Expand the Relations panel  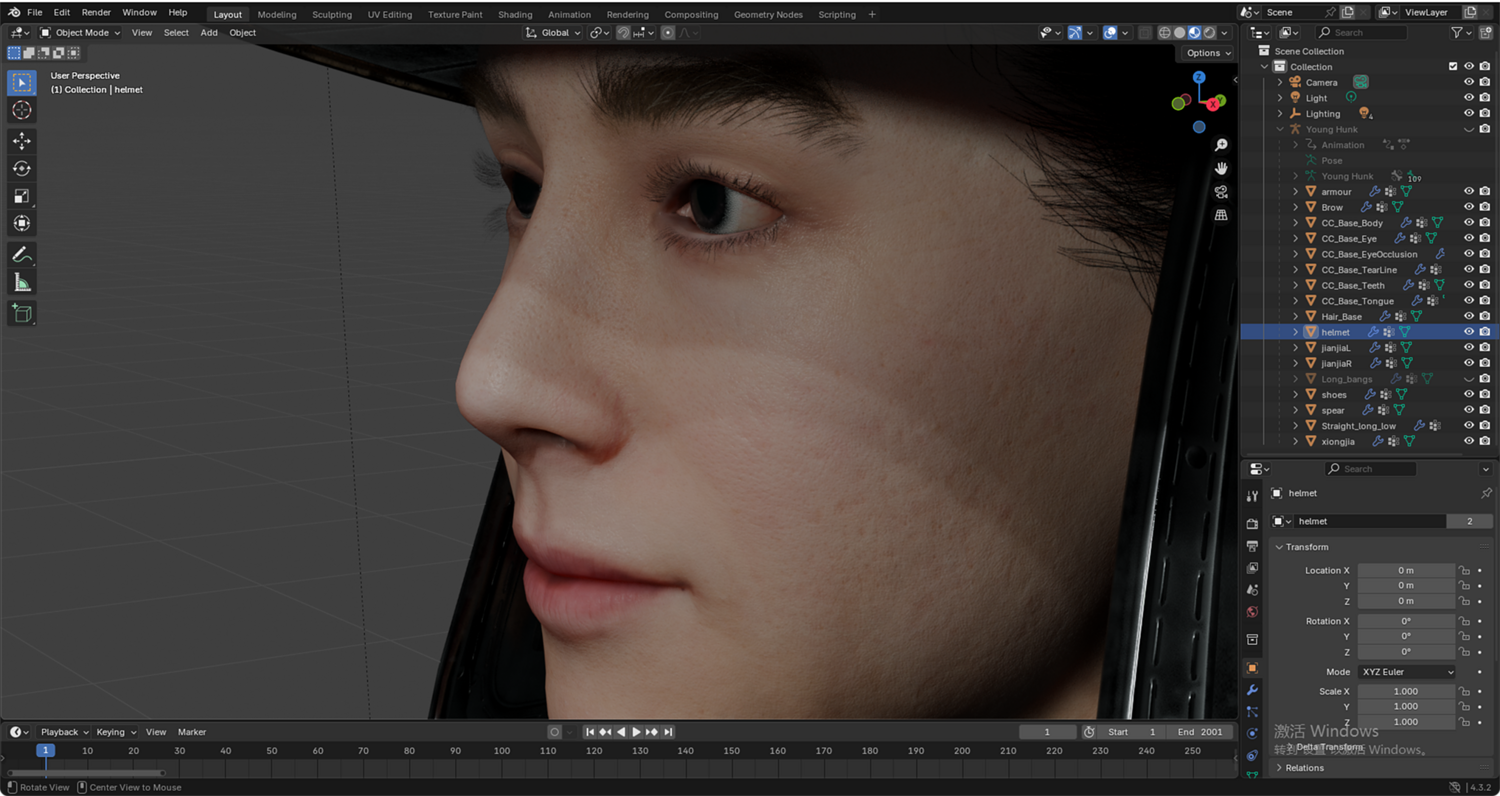click(1304, 768)
